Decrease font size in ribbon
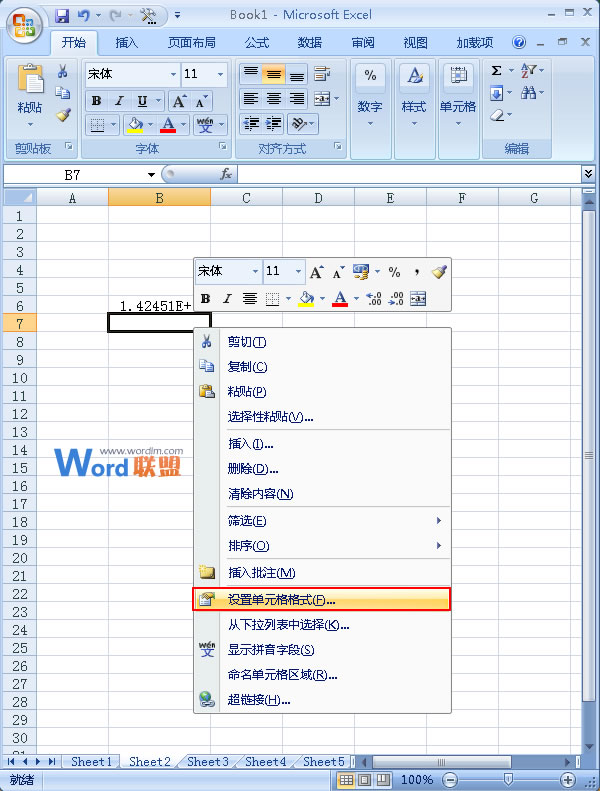The image size is (600, 791). tap(201, 102)
